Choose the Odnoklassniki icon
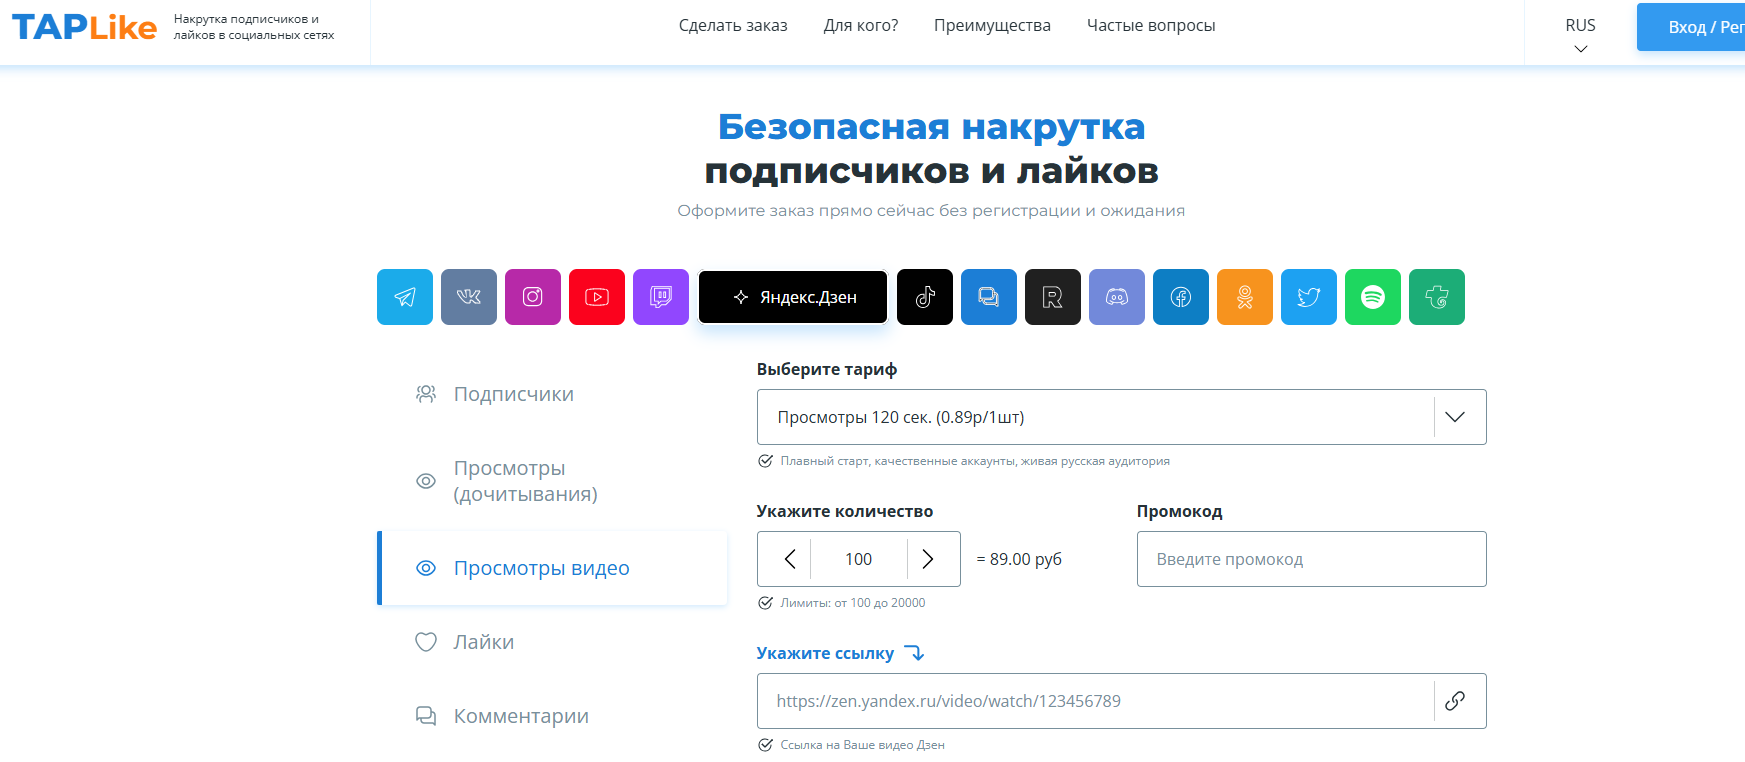 [1245, 297]
